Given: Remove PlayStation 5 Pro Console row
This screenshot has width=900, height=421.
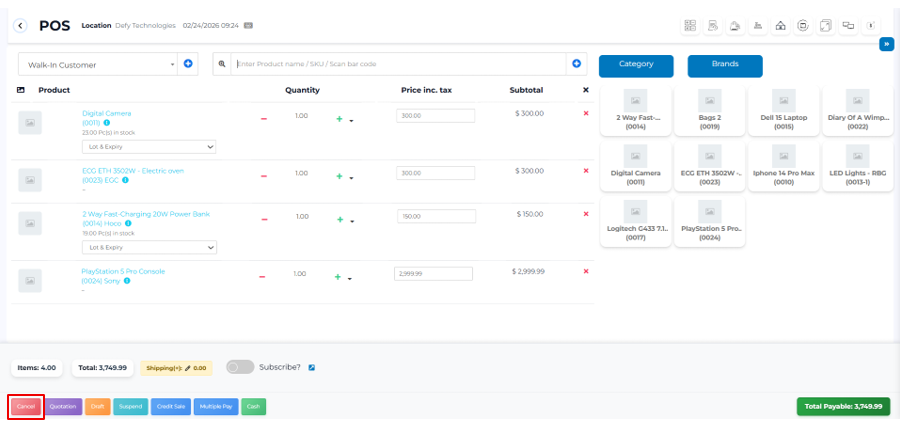Looking at the screenshot, I should click(586, 271).
